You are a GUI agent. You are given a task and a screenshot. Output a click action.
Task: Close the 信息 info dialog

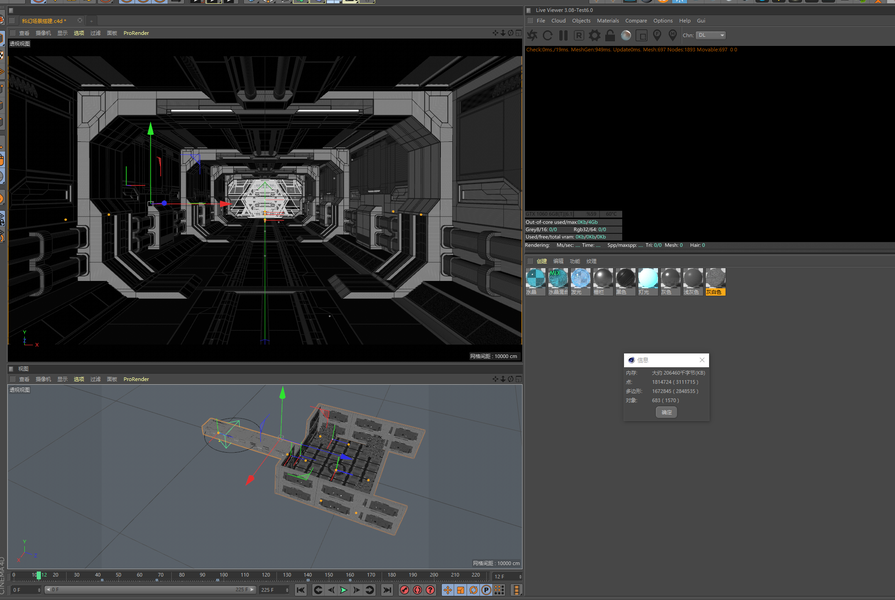click(702, 360)
